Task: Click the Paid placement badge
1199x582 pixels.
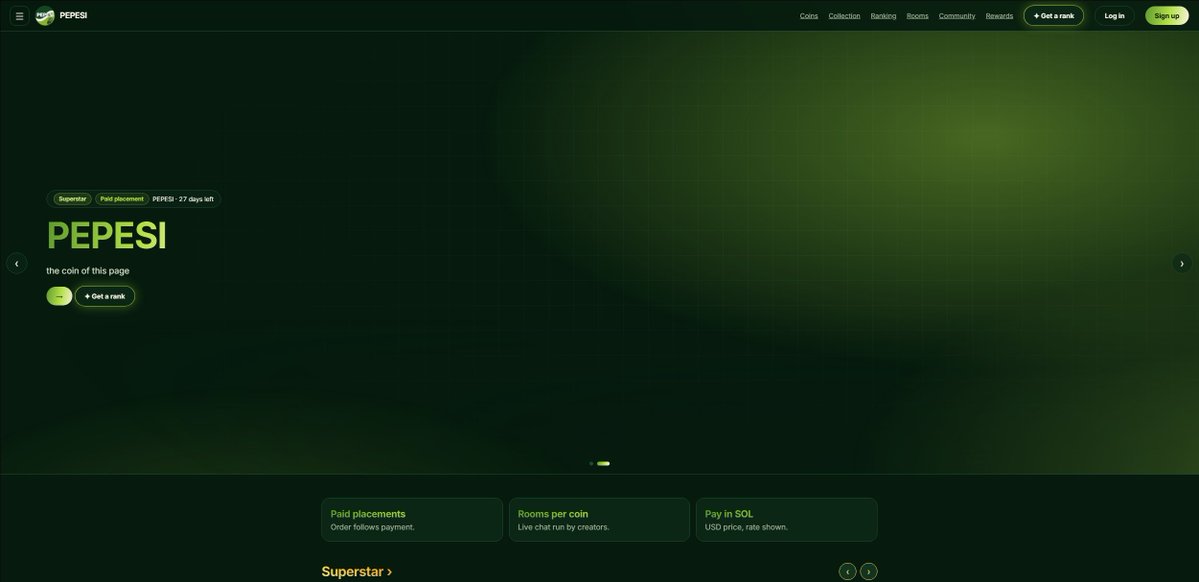Action: coord(122,199)
